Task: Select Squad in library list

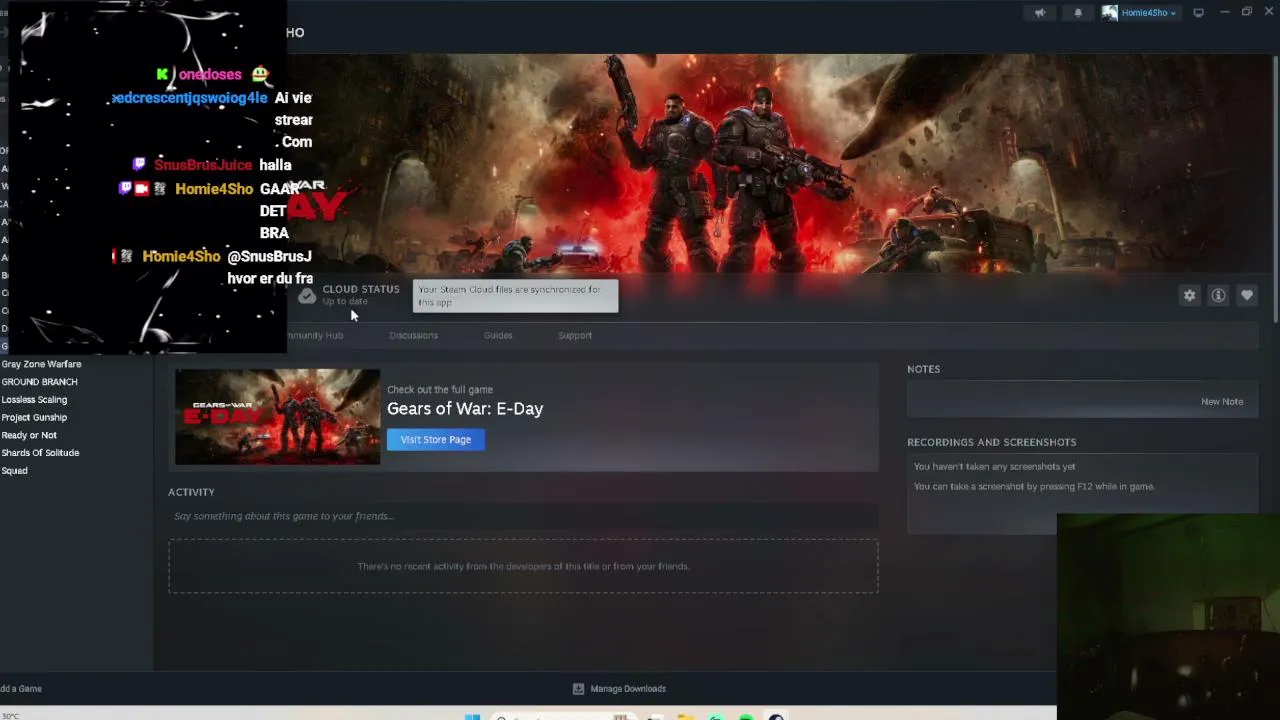Action: coord(14,471)
